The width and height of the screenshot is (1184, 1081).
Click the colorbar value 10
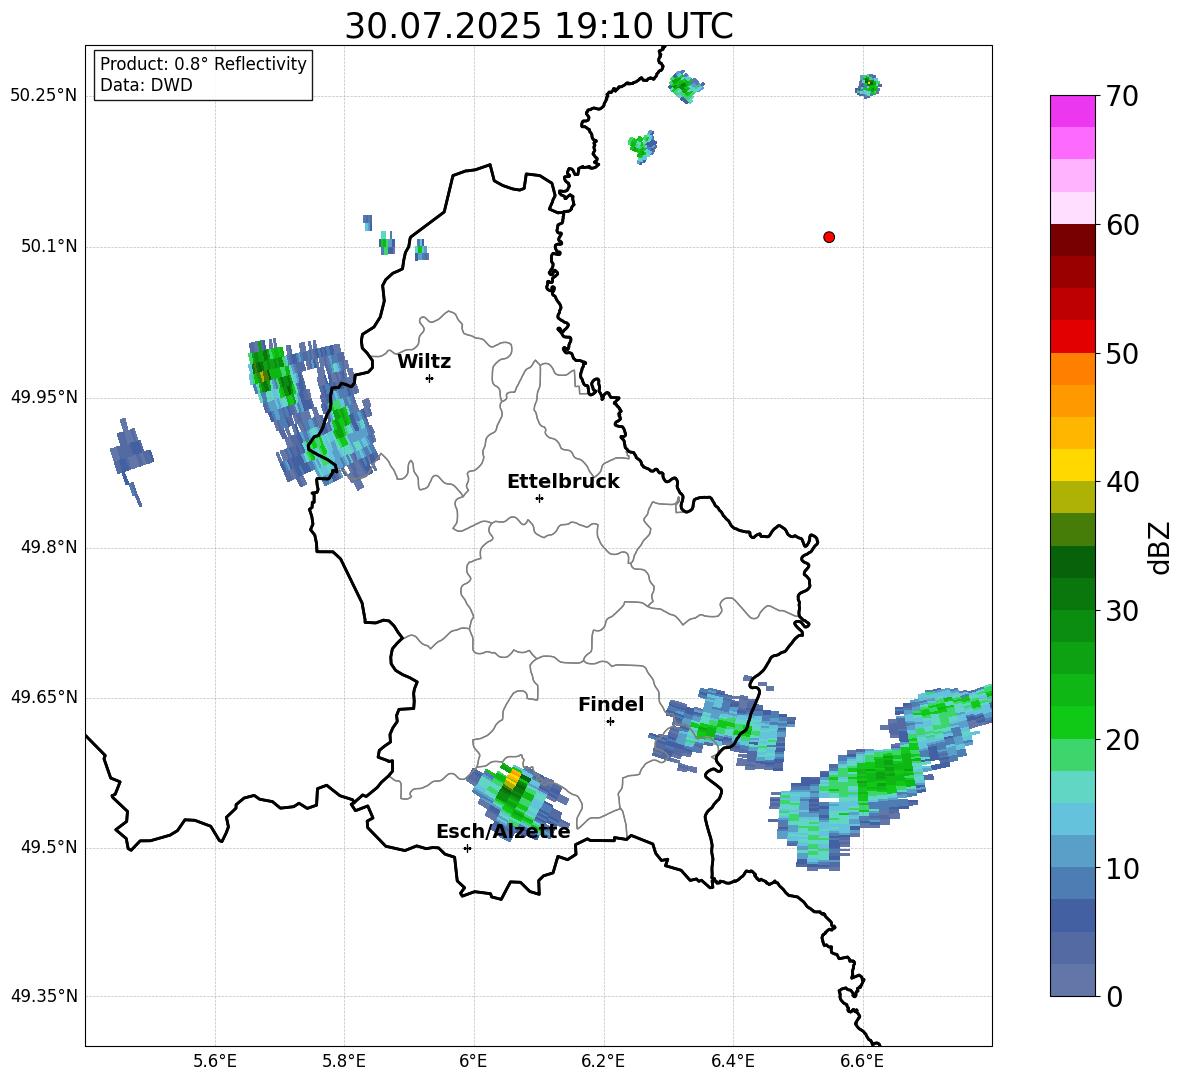[1122, 868]
